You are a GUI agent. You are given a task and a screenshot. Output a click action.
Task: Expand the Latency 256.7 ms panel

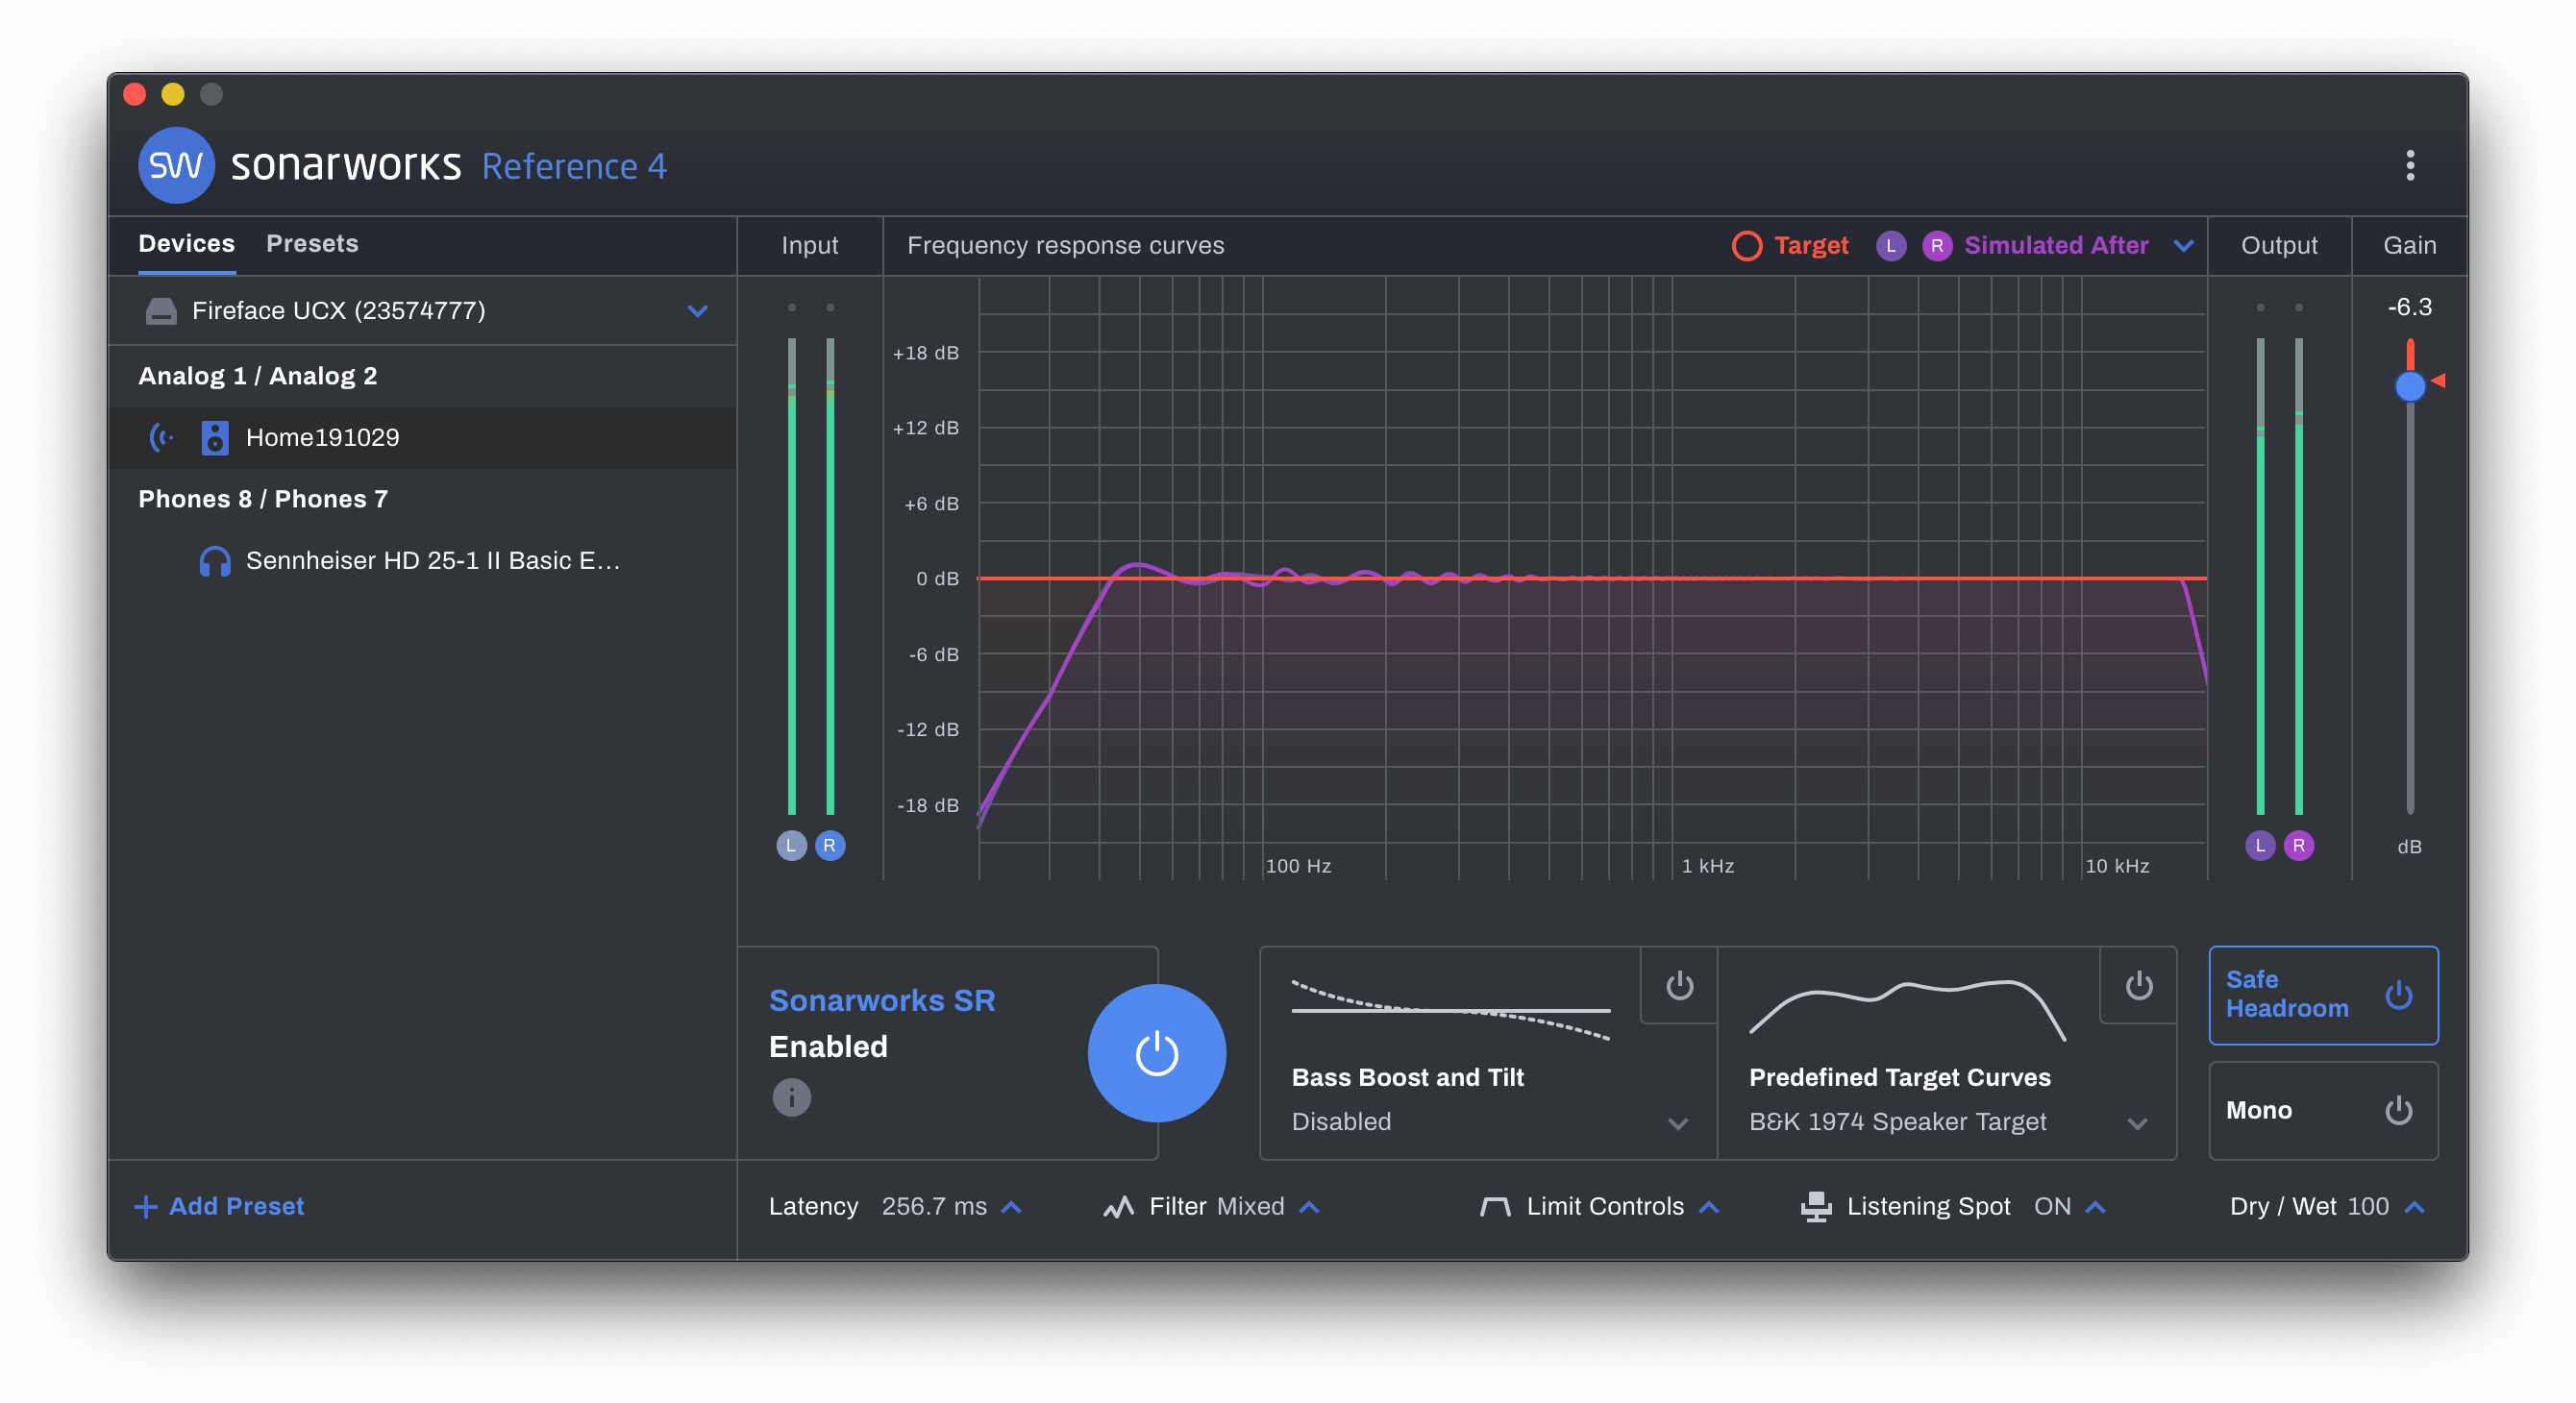[1011, 1207]
